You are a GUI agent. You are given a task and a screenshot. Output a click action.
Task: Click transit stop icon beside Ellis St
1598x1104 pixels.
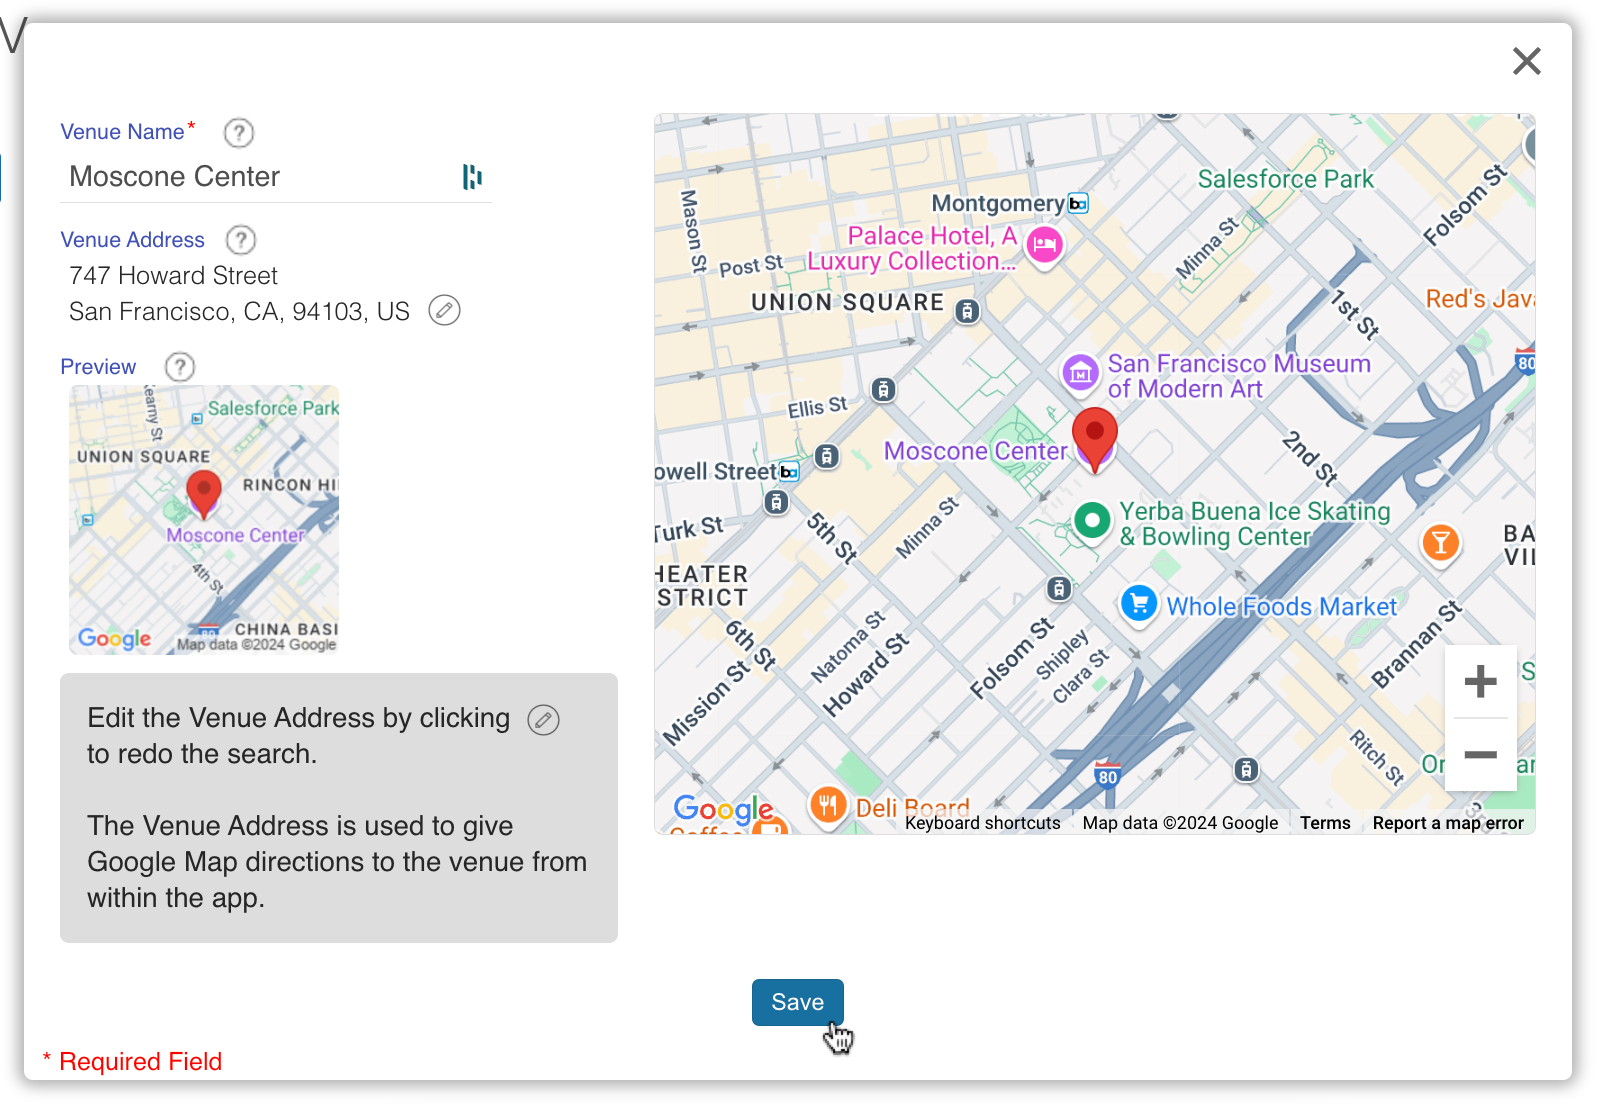click(x=883, y=389)
